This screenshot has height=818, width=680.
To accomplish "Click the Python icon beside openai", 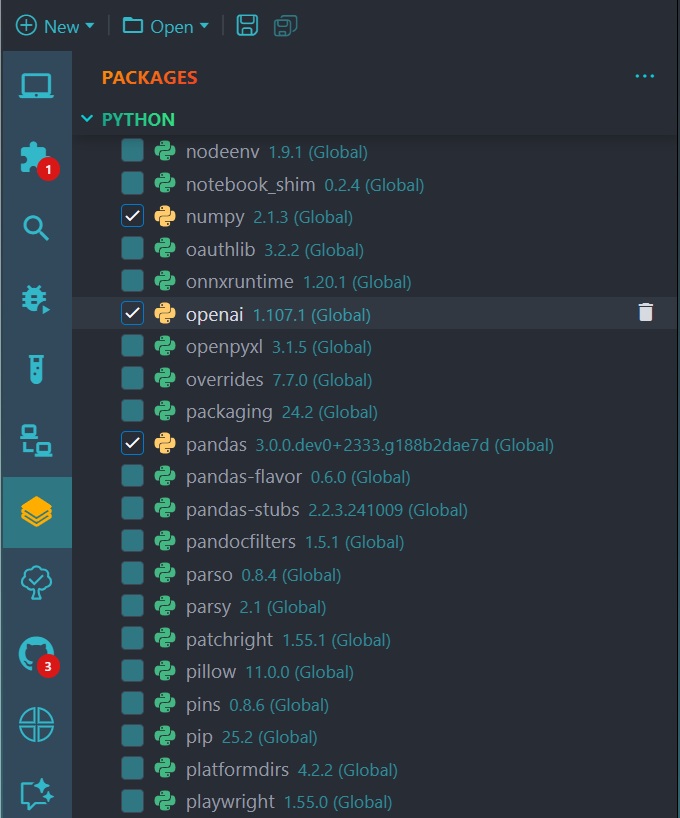I will point(165,314).
